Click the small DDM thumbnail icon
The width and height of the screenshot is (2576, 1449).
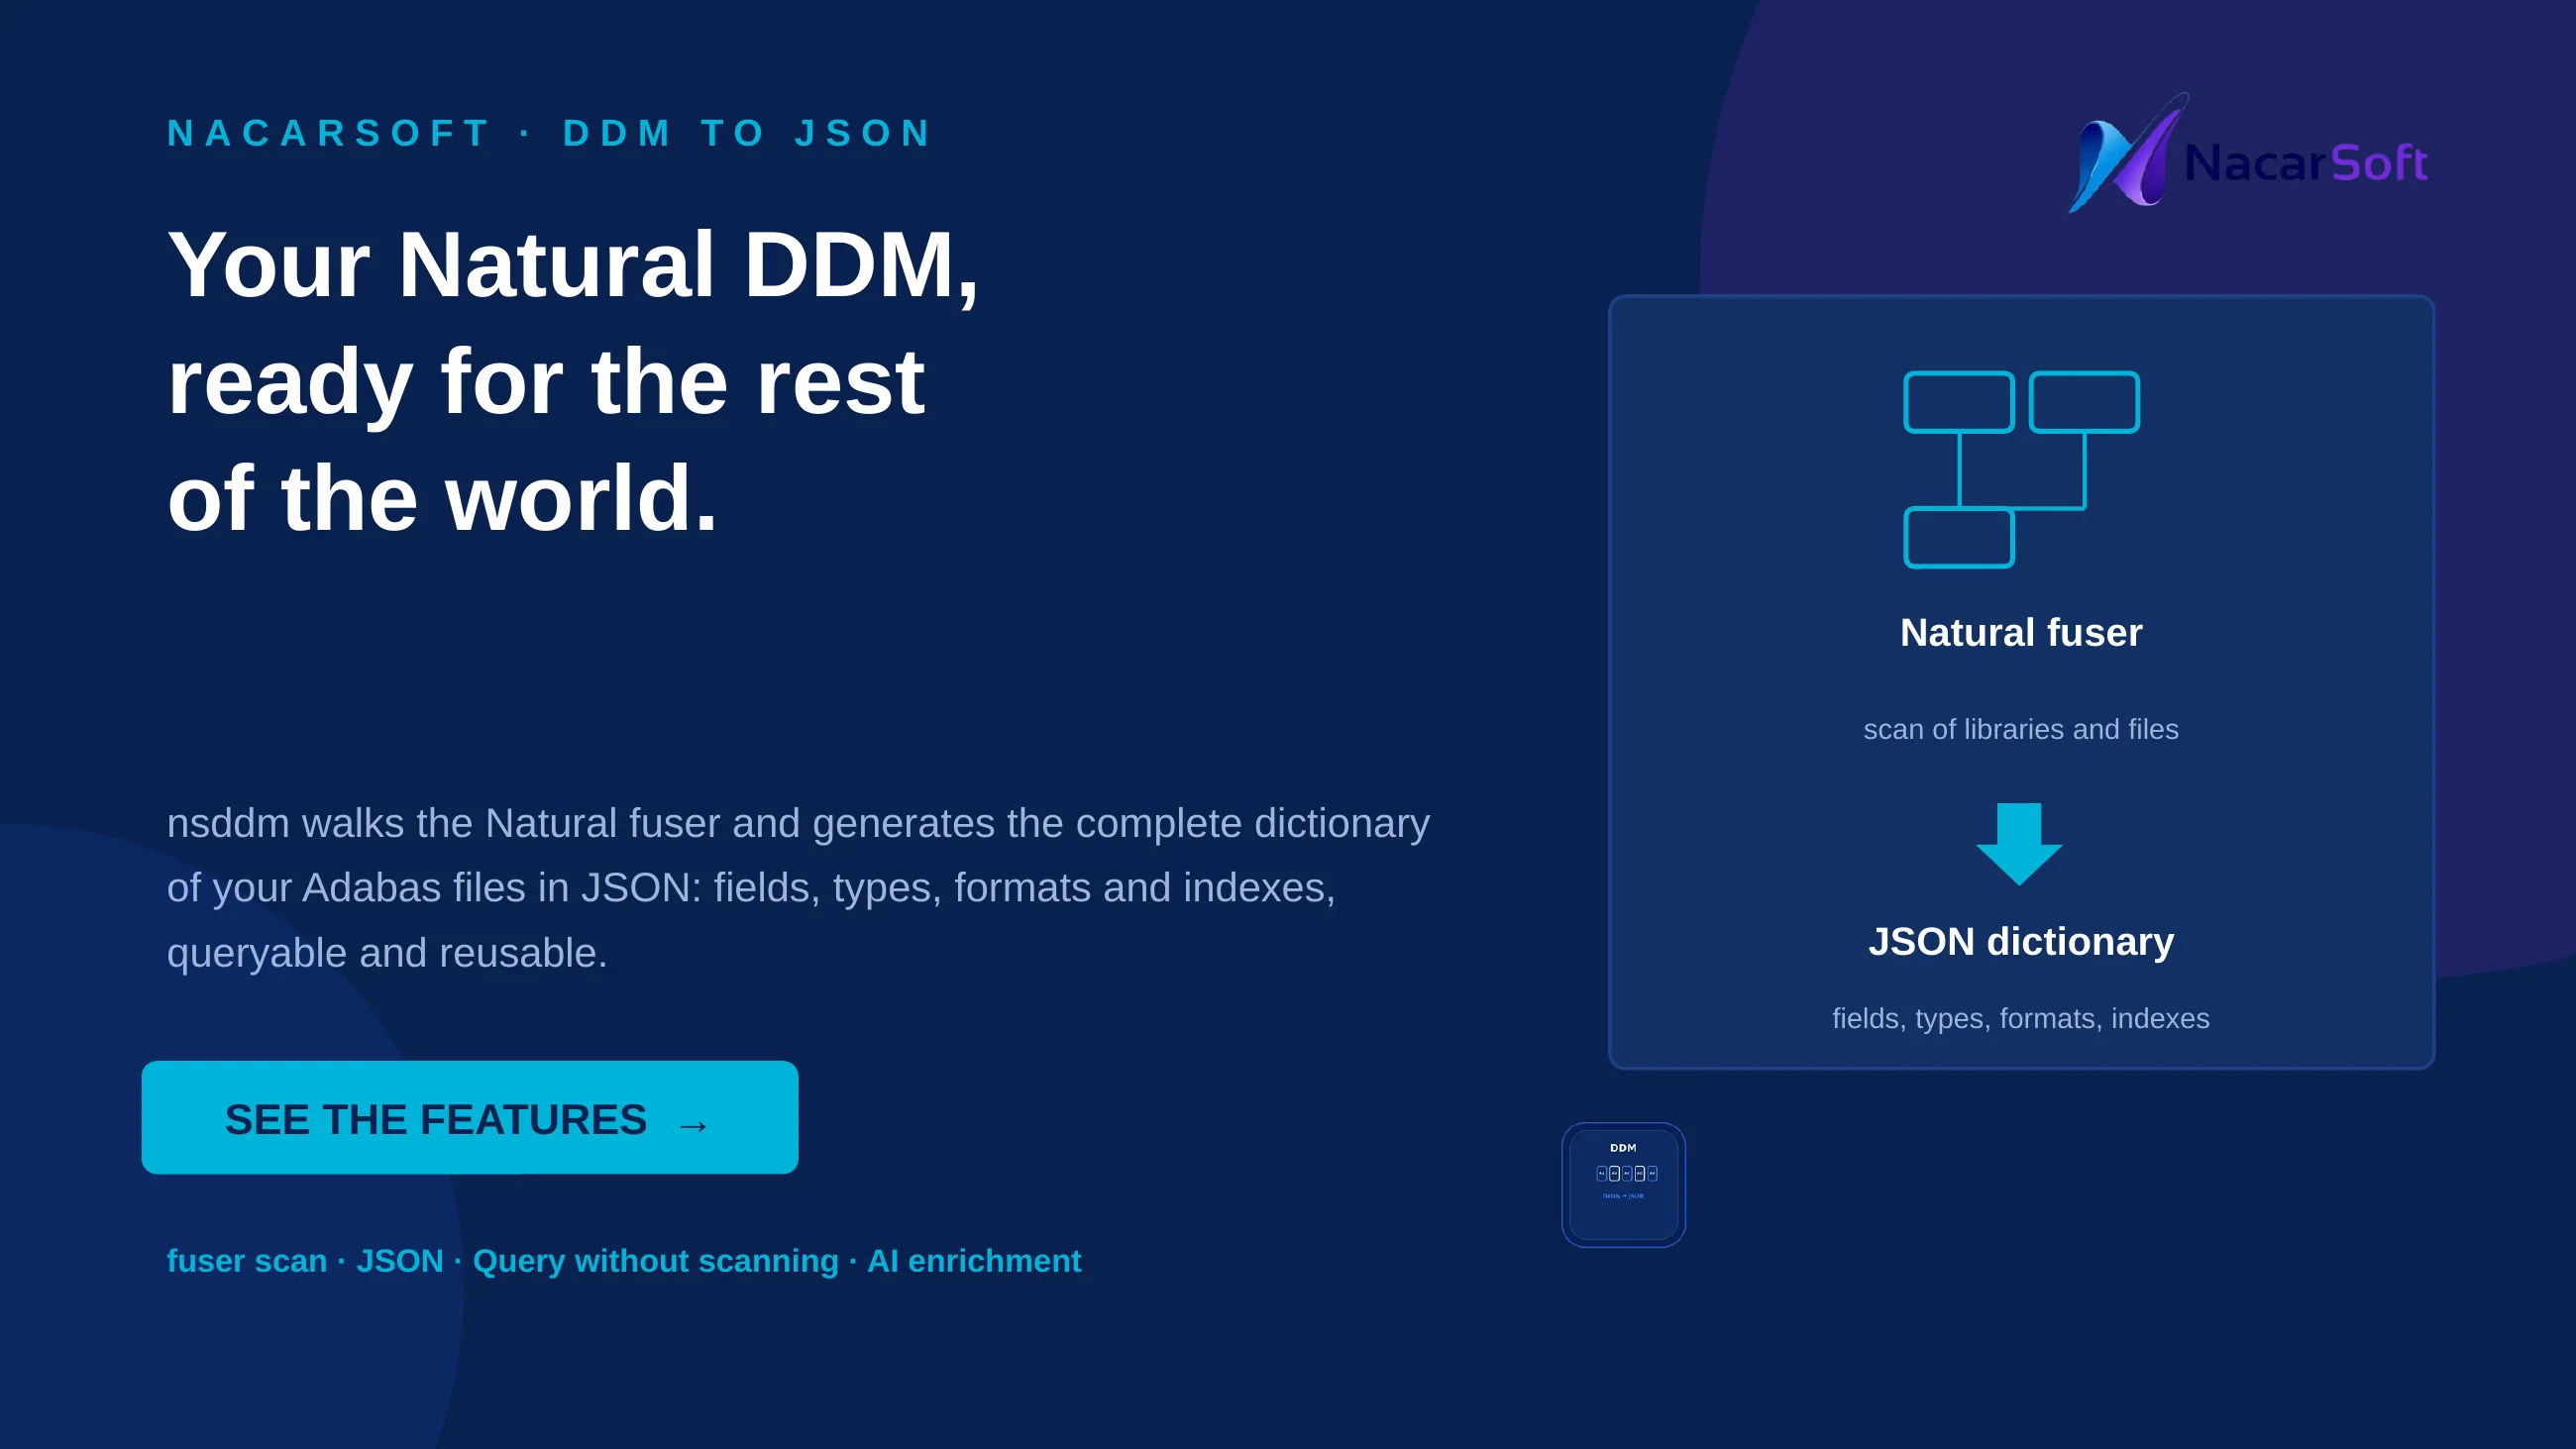pos(1623,1185)
